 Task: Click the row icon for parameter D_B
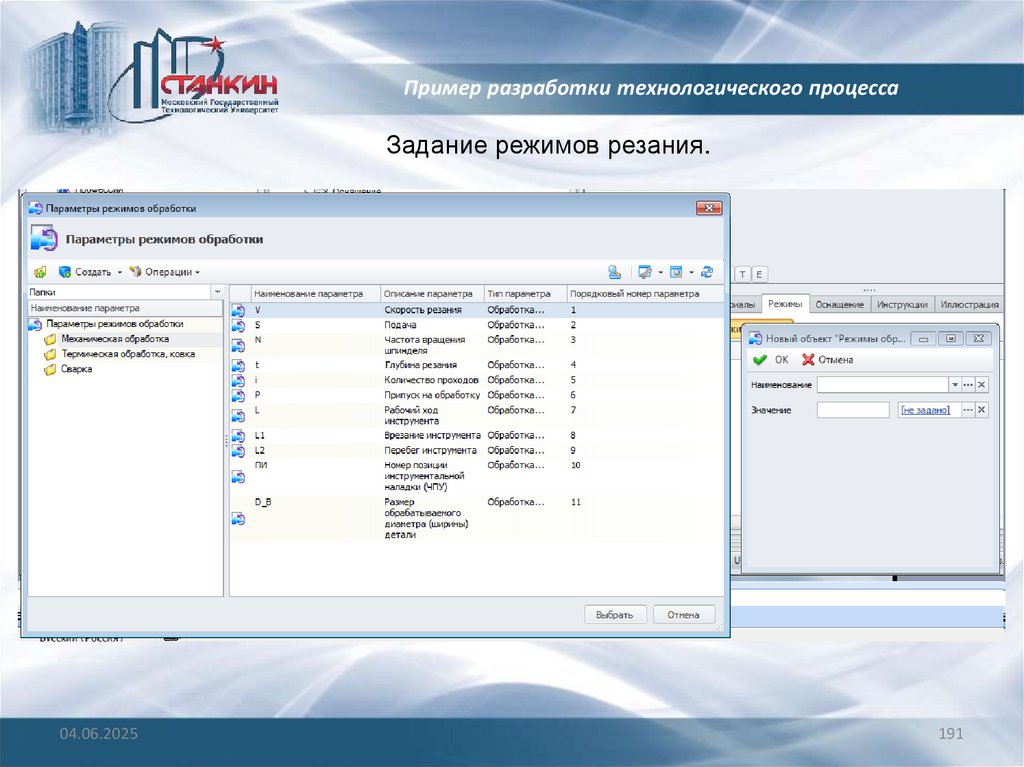point(238,519)
